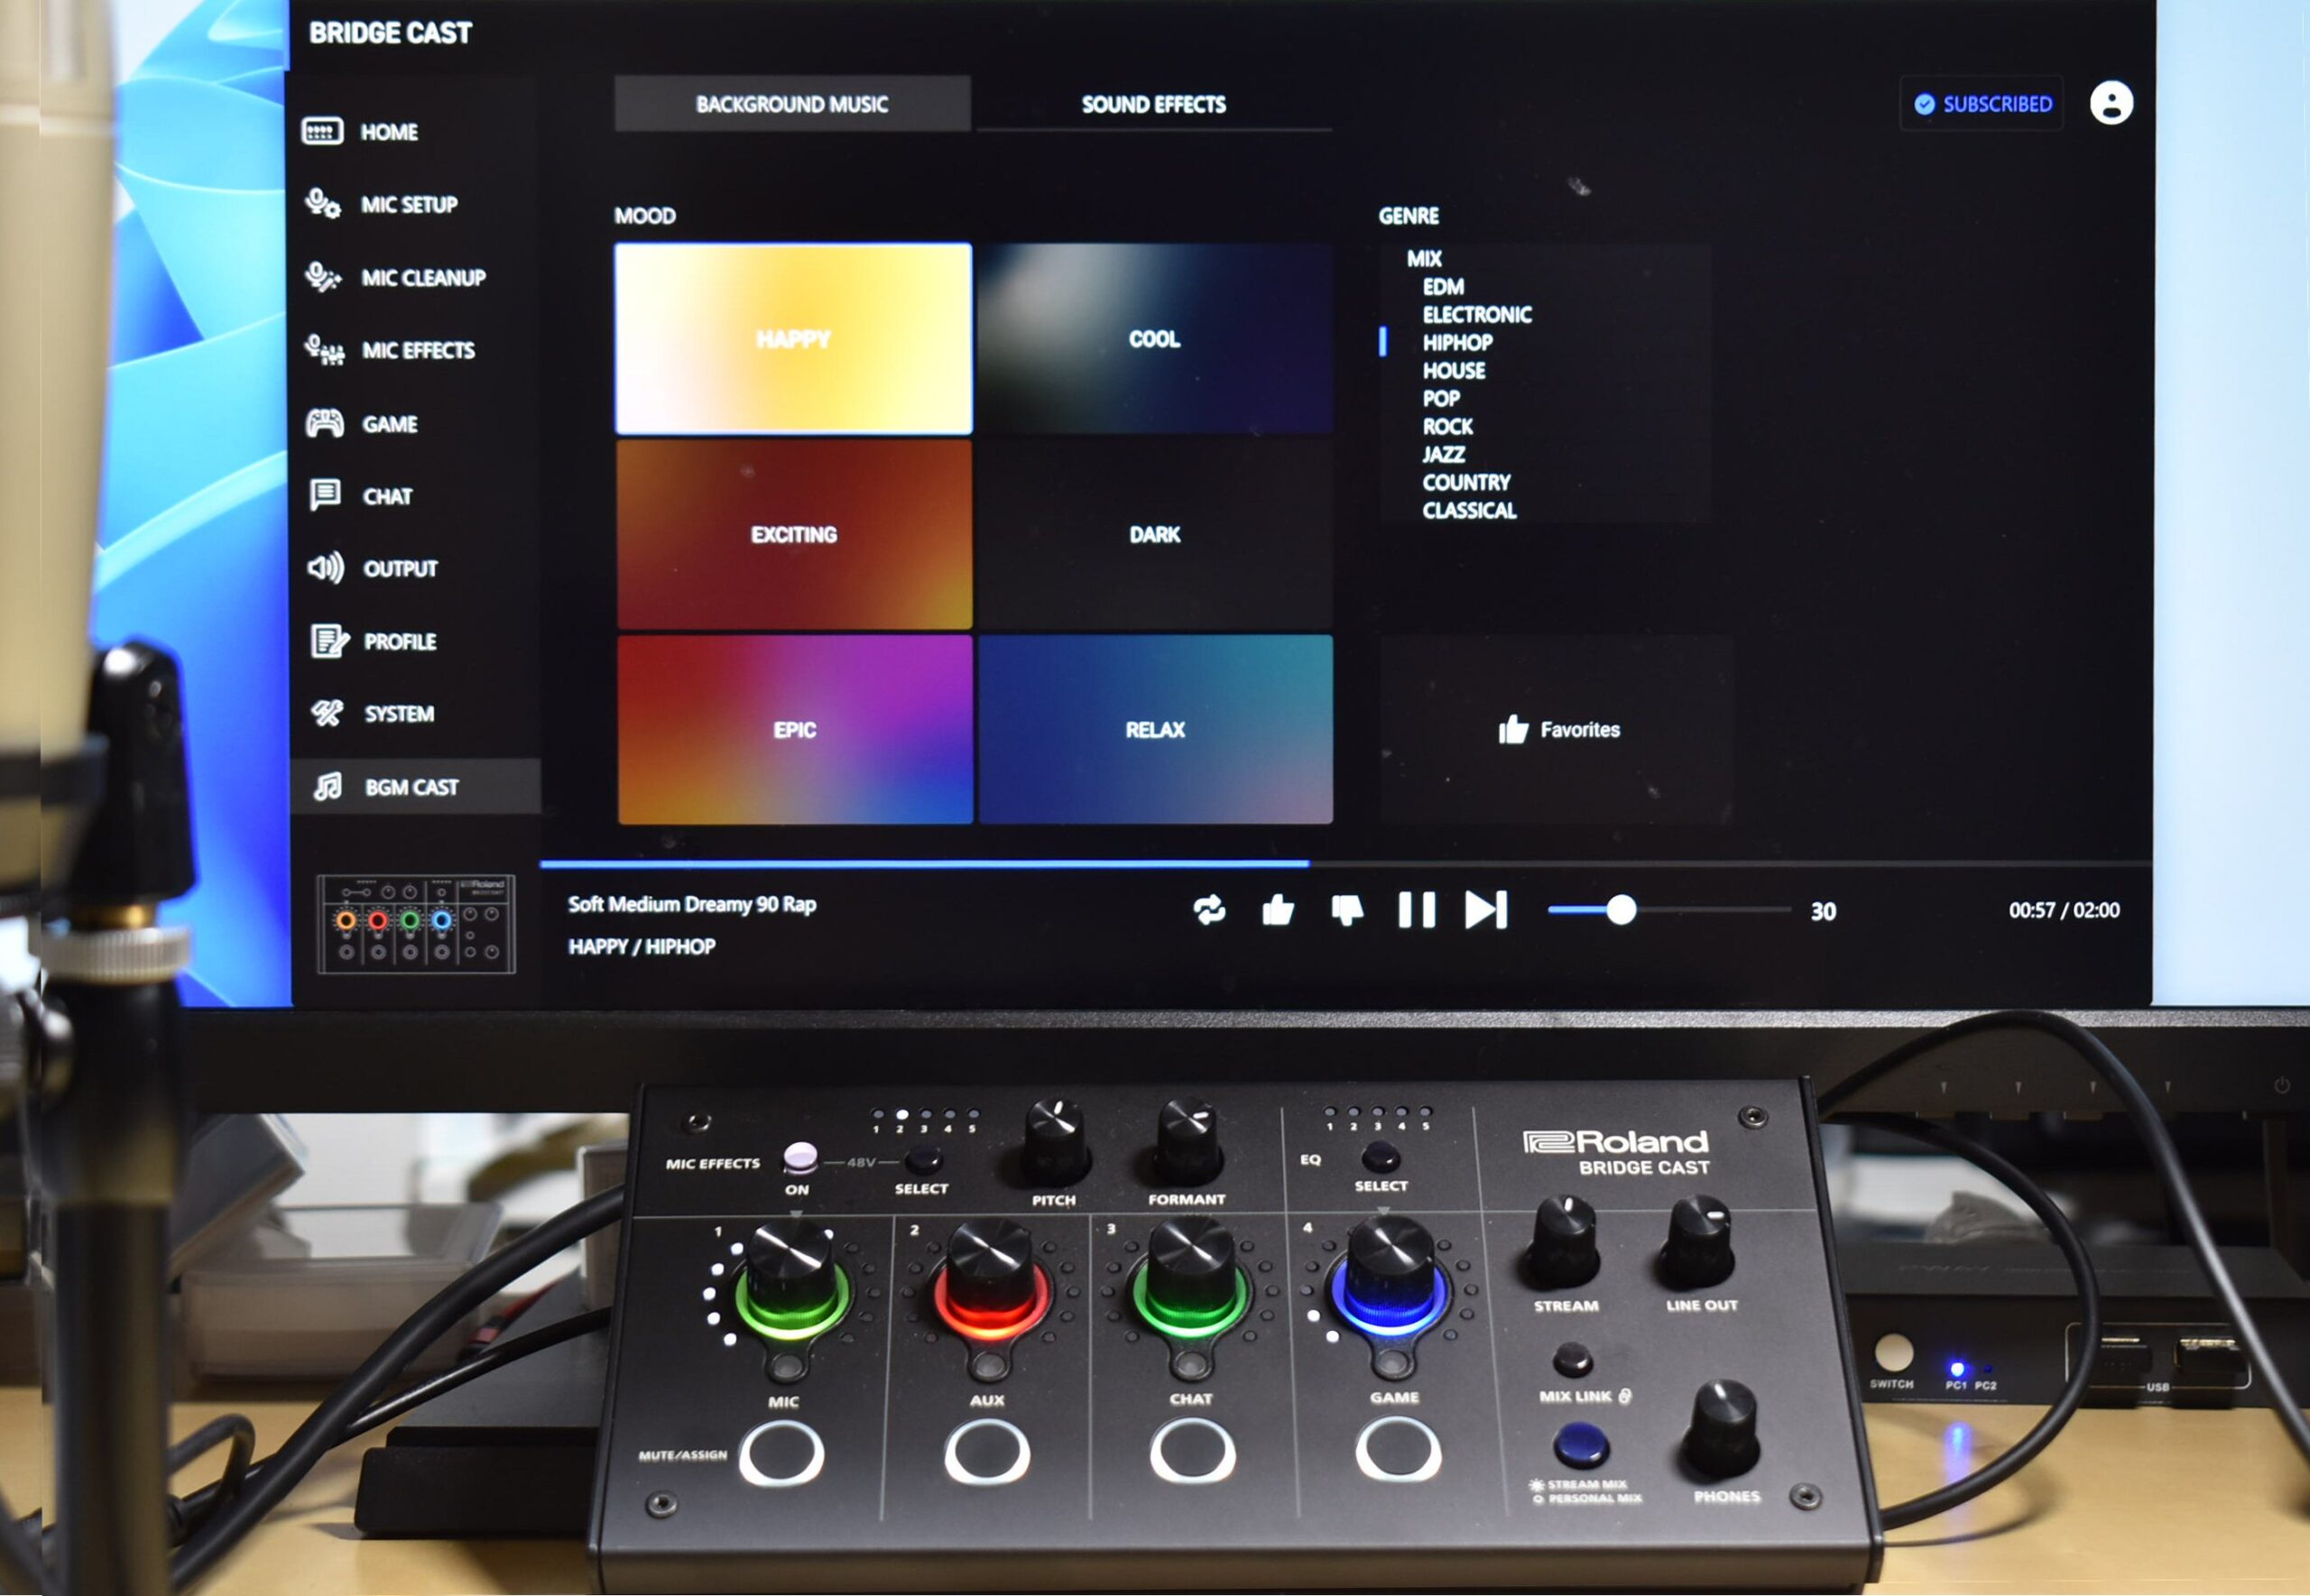
Task: Select the DARK mood tile
Action: tap(1155, 534)
